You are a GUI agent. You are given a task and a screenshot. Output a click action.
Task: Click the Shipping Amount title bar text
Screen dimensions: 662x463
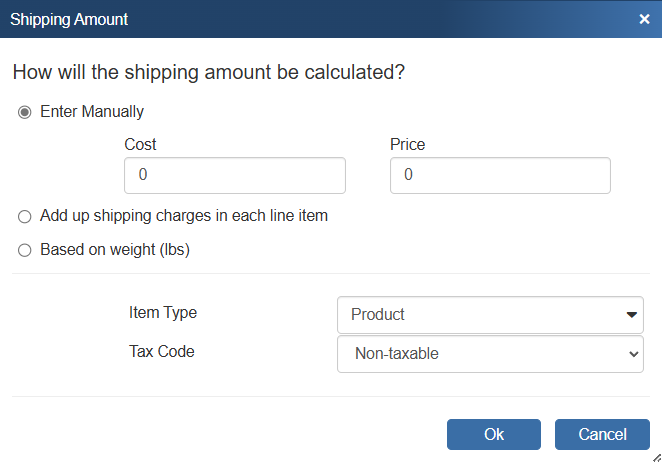point(69,19)
